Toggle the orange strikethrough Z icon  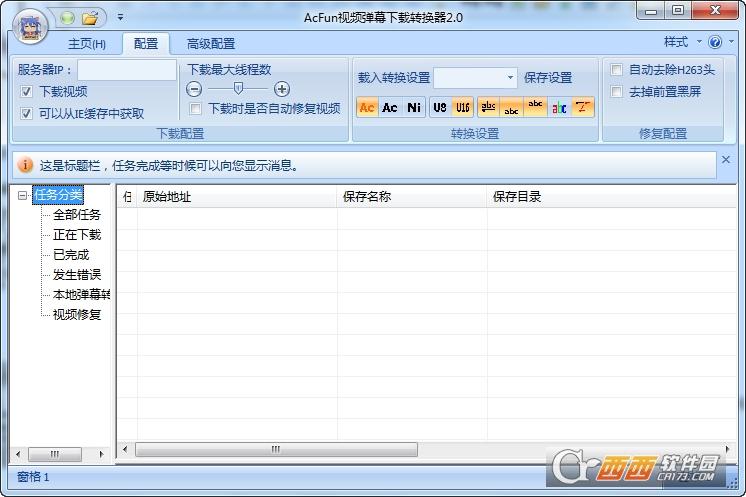click(x=582, y=107)
